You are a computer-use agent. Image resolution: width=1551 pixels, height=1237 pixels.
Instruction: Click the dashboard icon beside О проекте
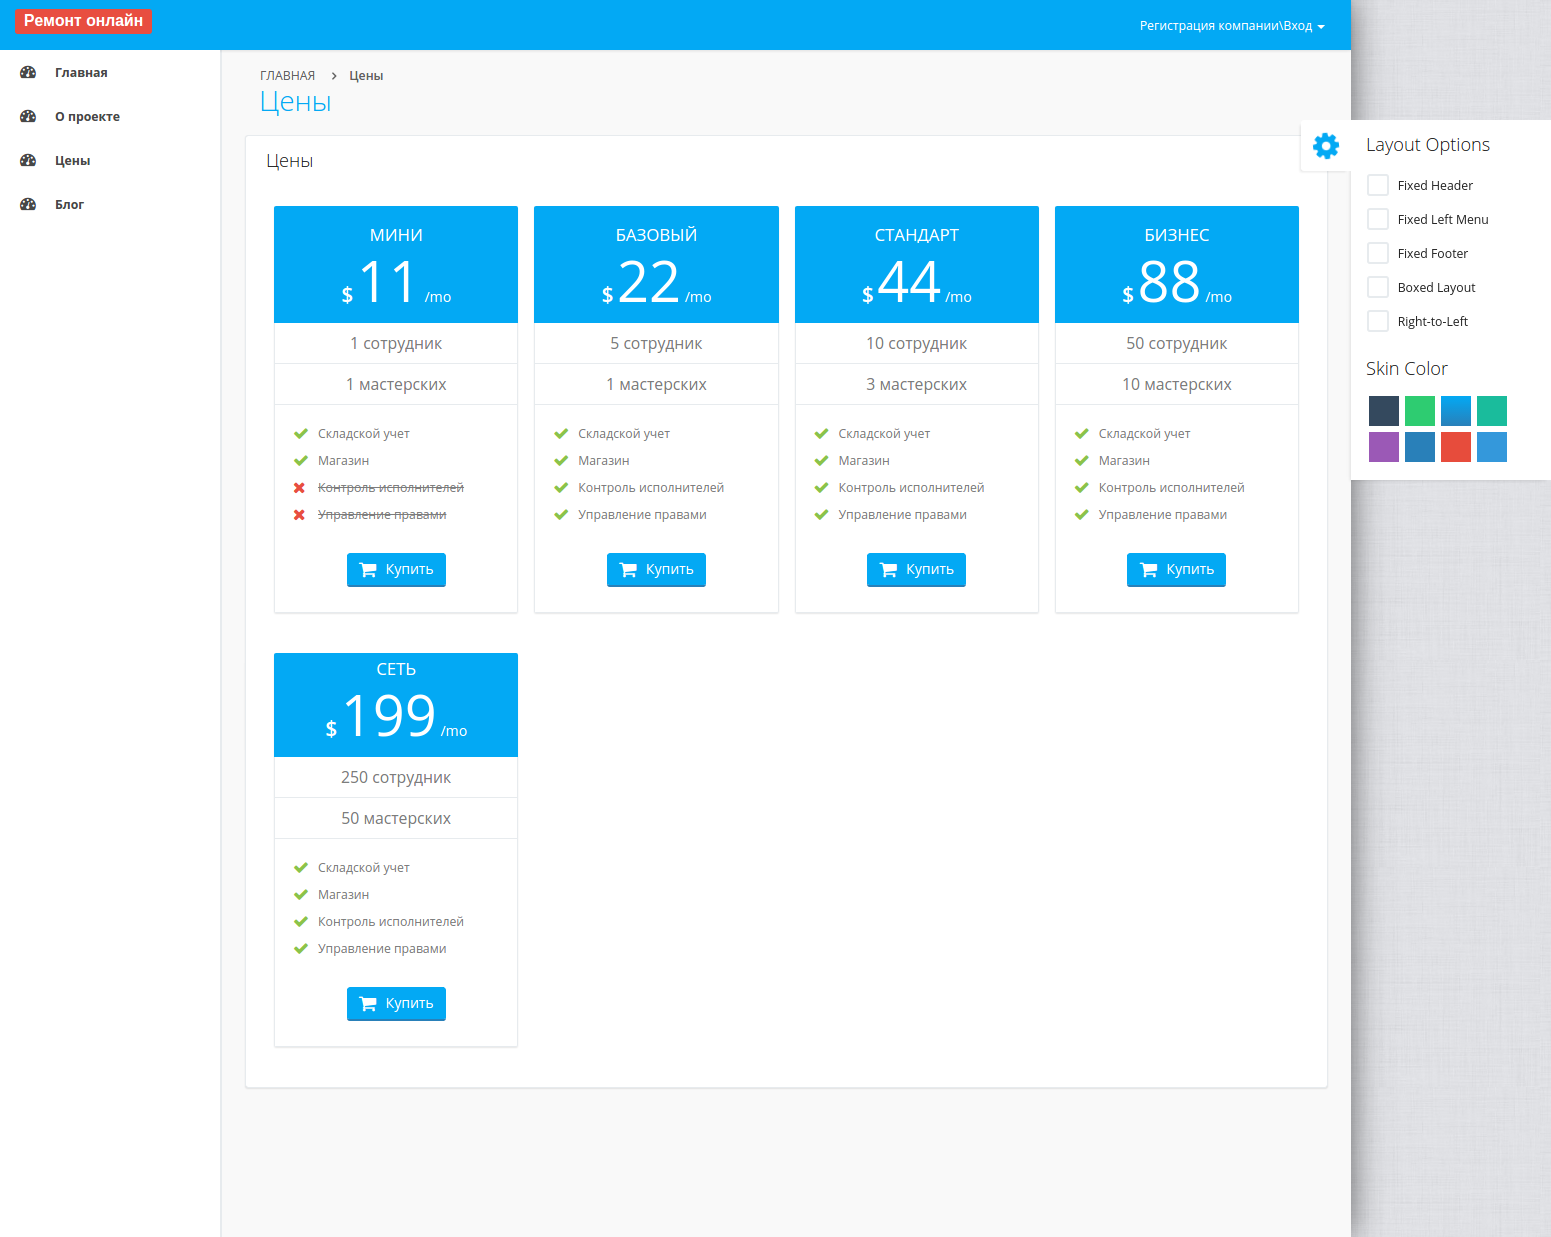click(28, 117)
